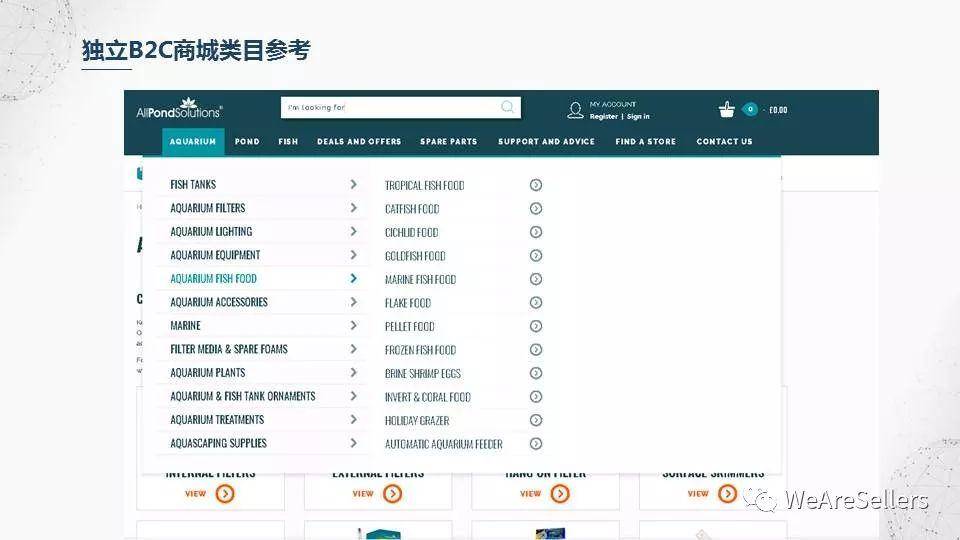Click arrow icon next to Cichlid Food
Image resolution: width=960 pixels, height=540 pixels.
pyautogui.click(x=536, y=232)
